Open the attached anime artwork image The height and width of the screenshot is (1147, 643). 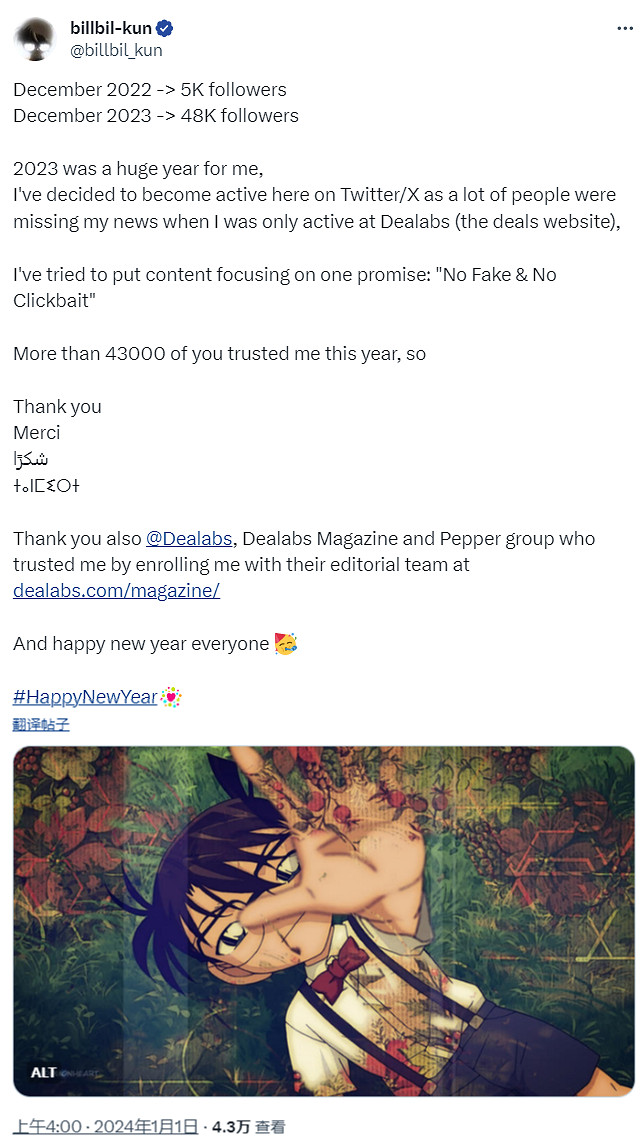click(323, 920)
